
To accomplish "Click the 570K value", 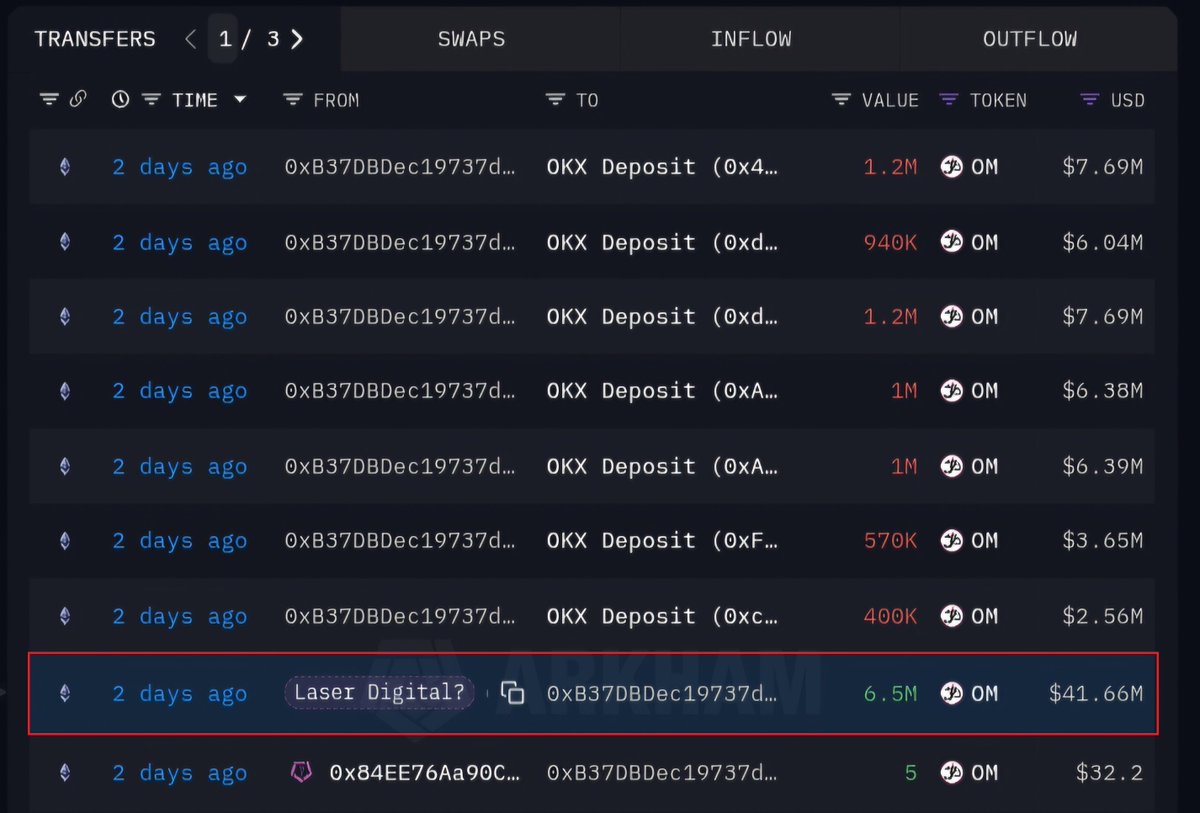I will 890,541.
